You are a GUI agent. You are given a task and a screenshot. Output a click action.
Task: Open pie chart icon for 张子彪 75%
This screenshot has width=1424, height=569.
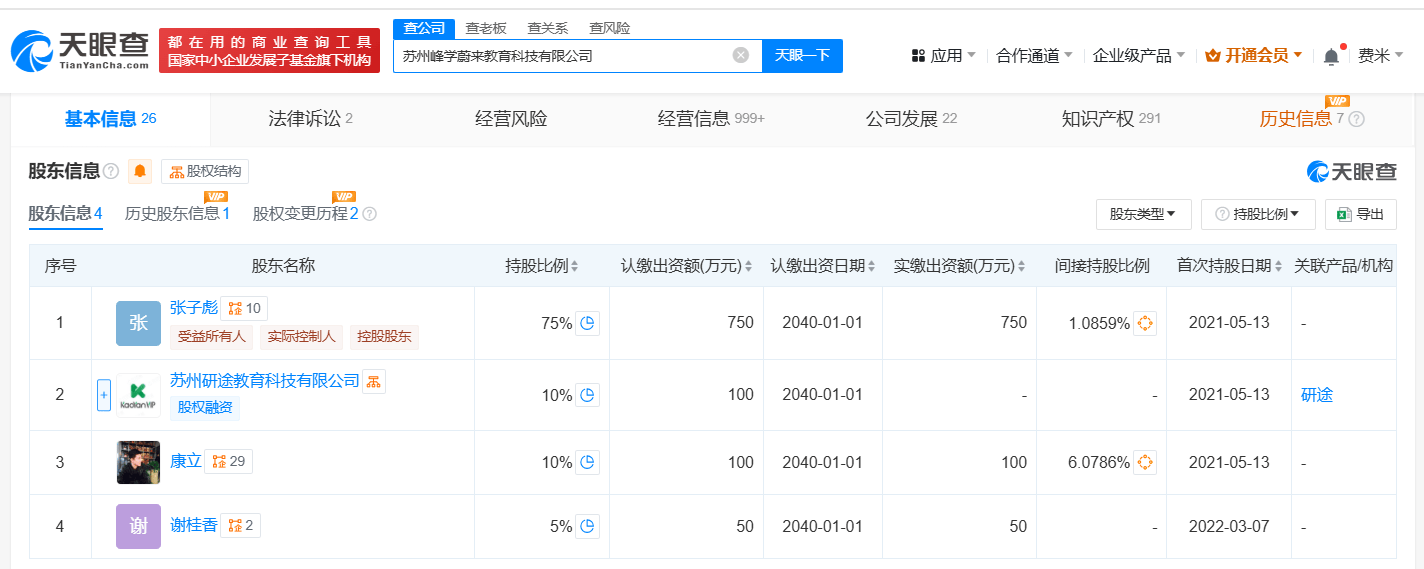588,323
